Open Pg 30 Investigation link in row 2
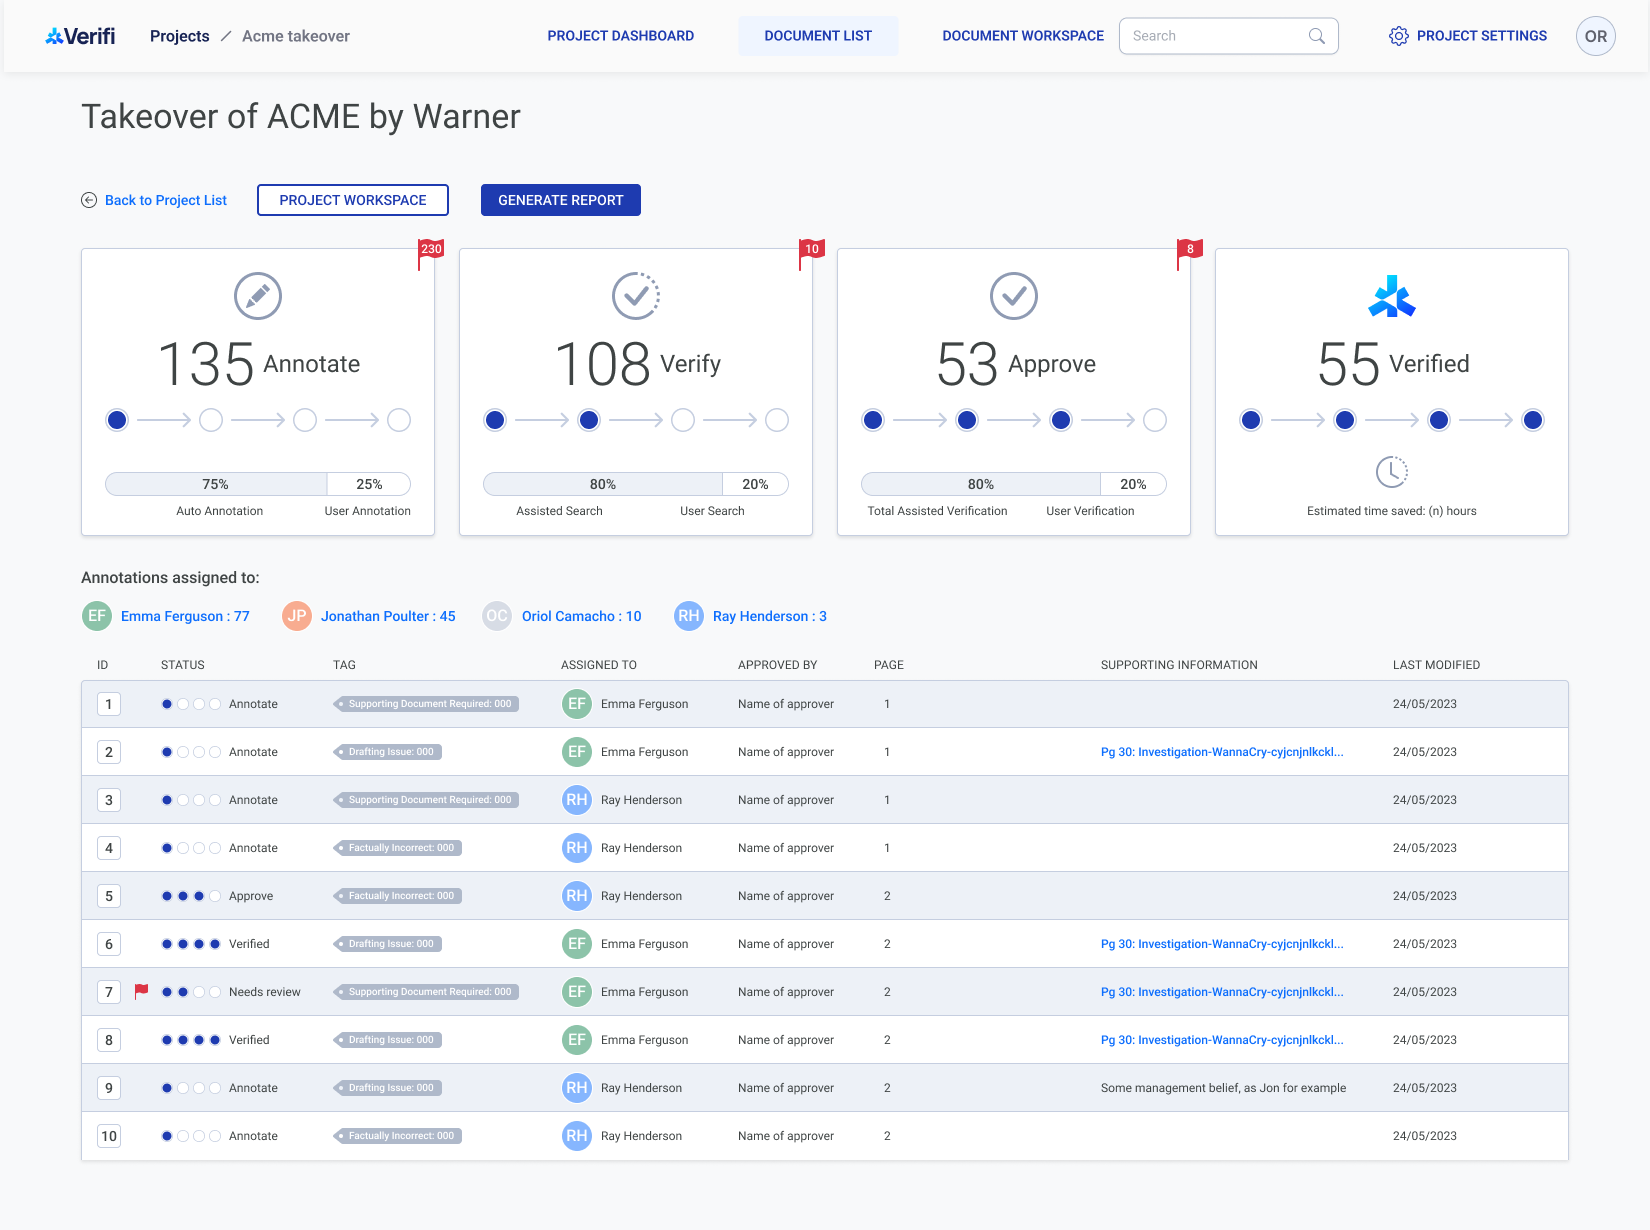 (x=1222, y=752)
